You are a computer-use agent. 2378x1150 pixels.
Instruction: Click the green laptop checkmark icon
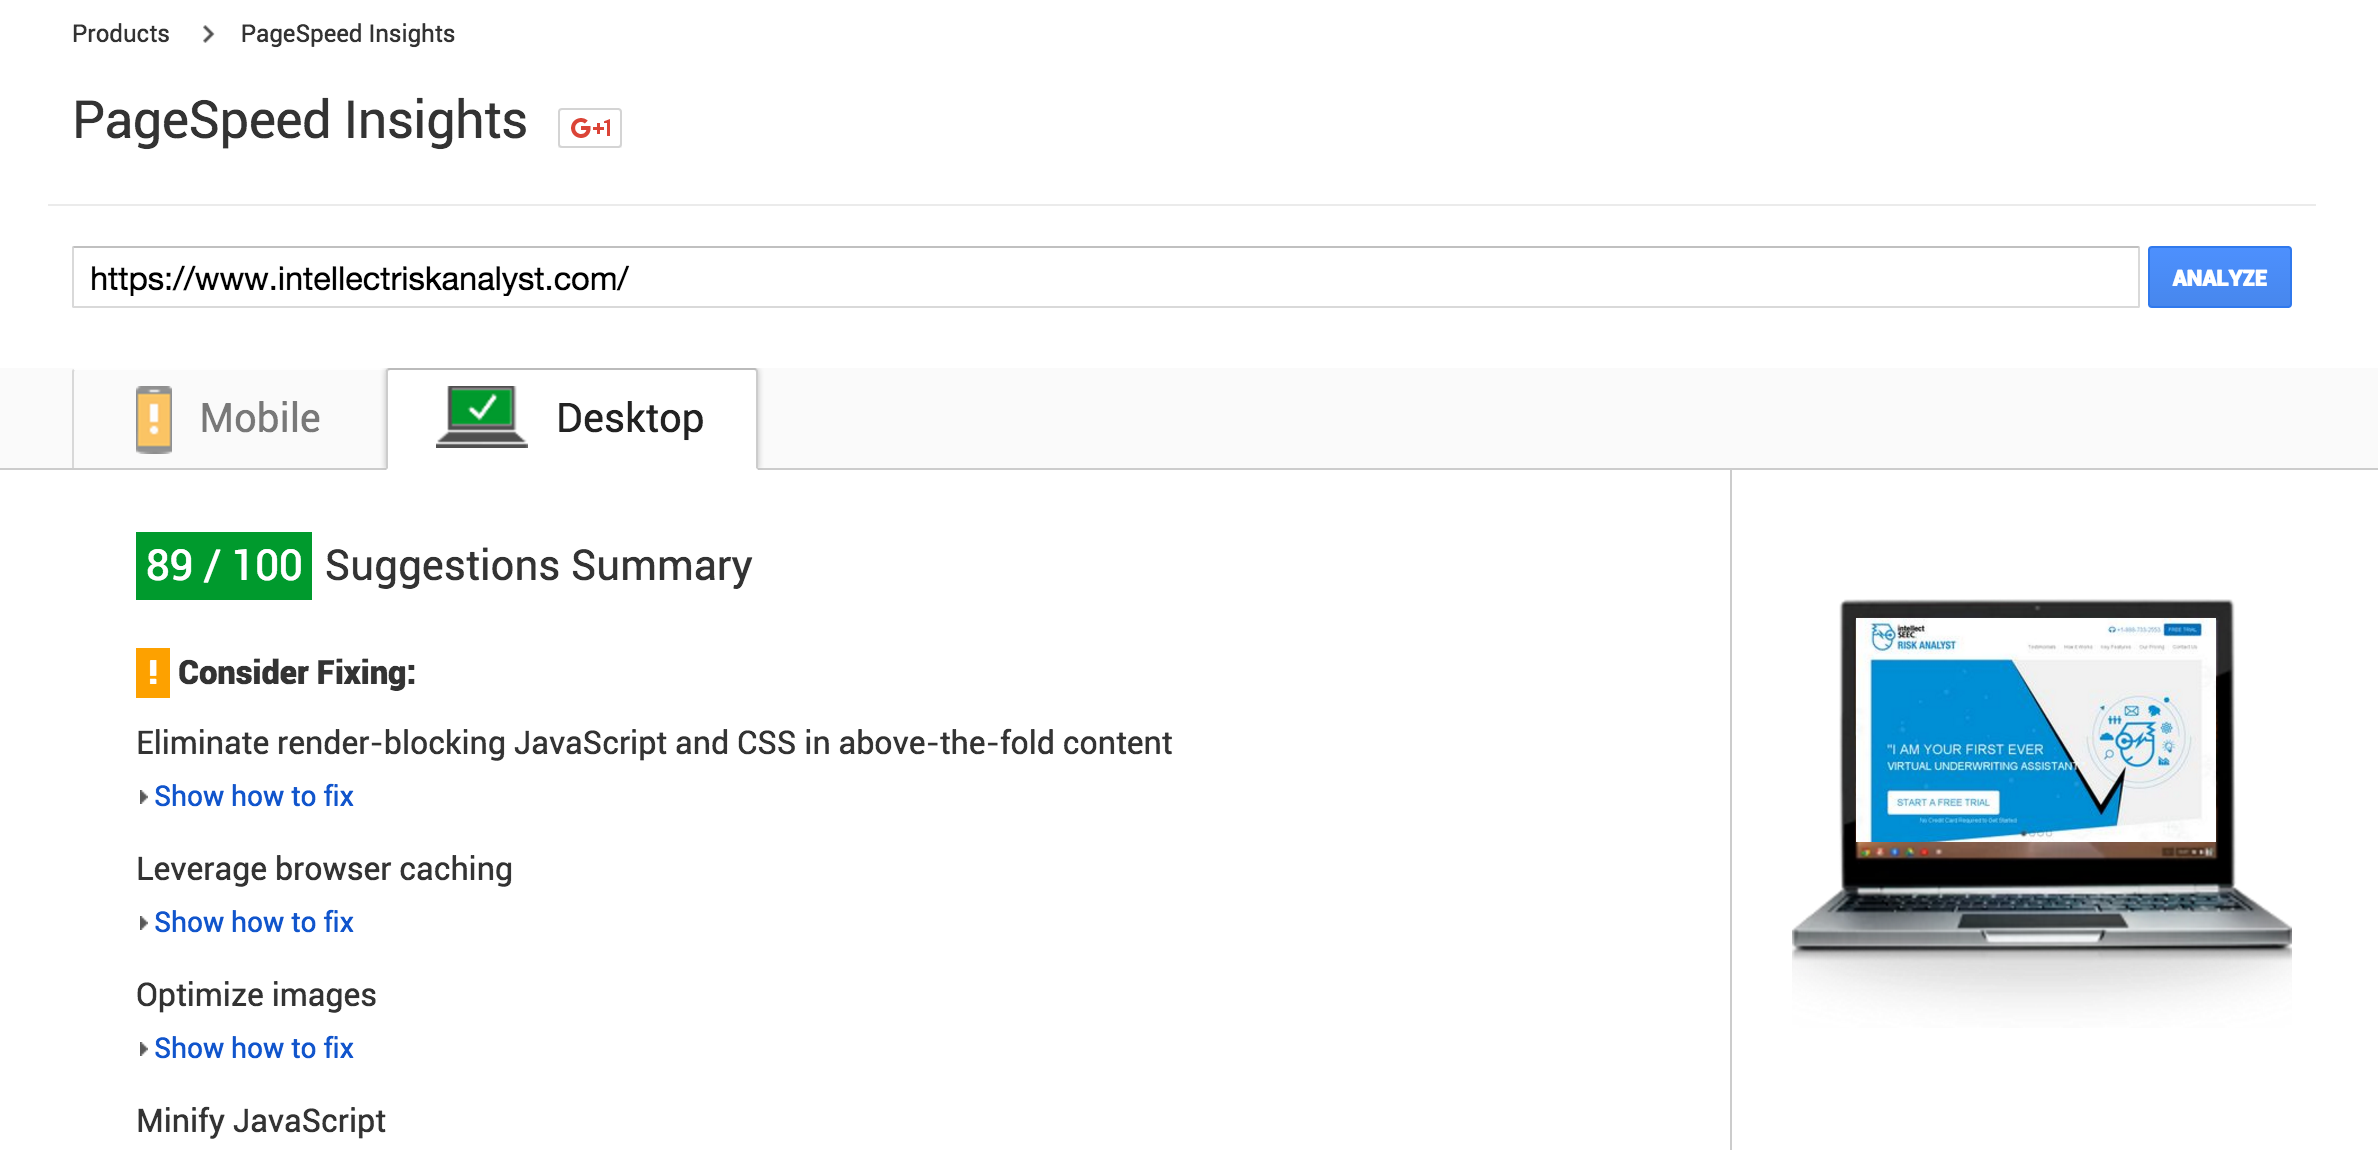(481, 416)
